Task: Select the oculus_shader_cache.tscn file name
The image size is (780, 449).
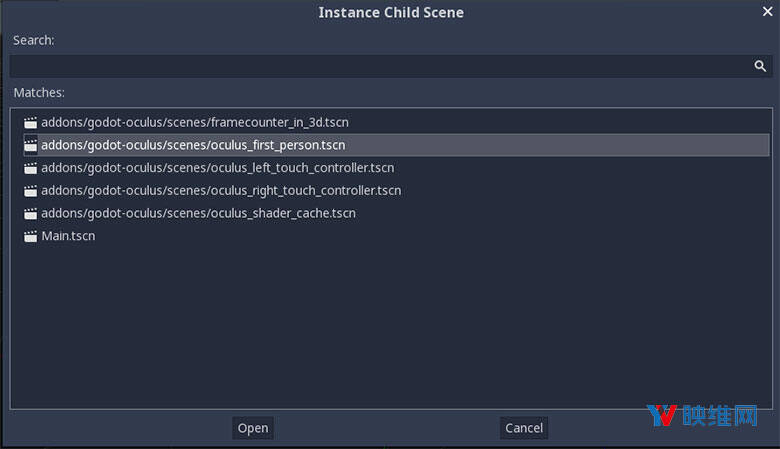Action: tap(198, 214)
